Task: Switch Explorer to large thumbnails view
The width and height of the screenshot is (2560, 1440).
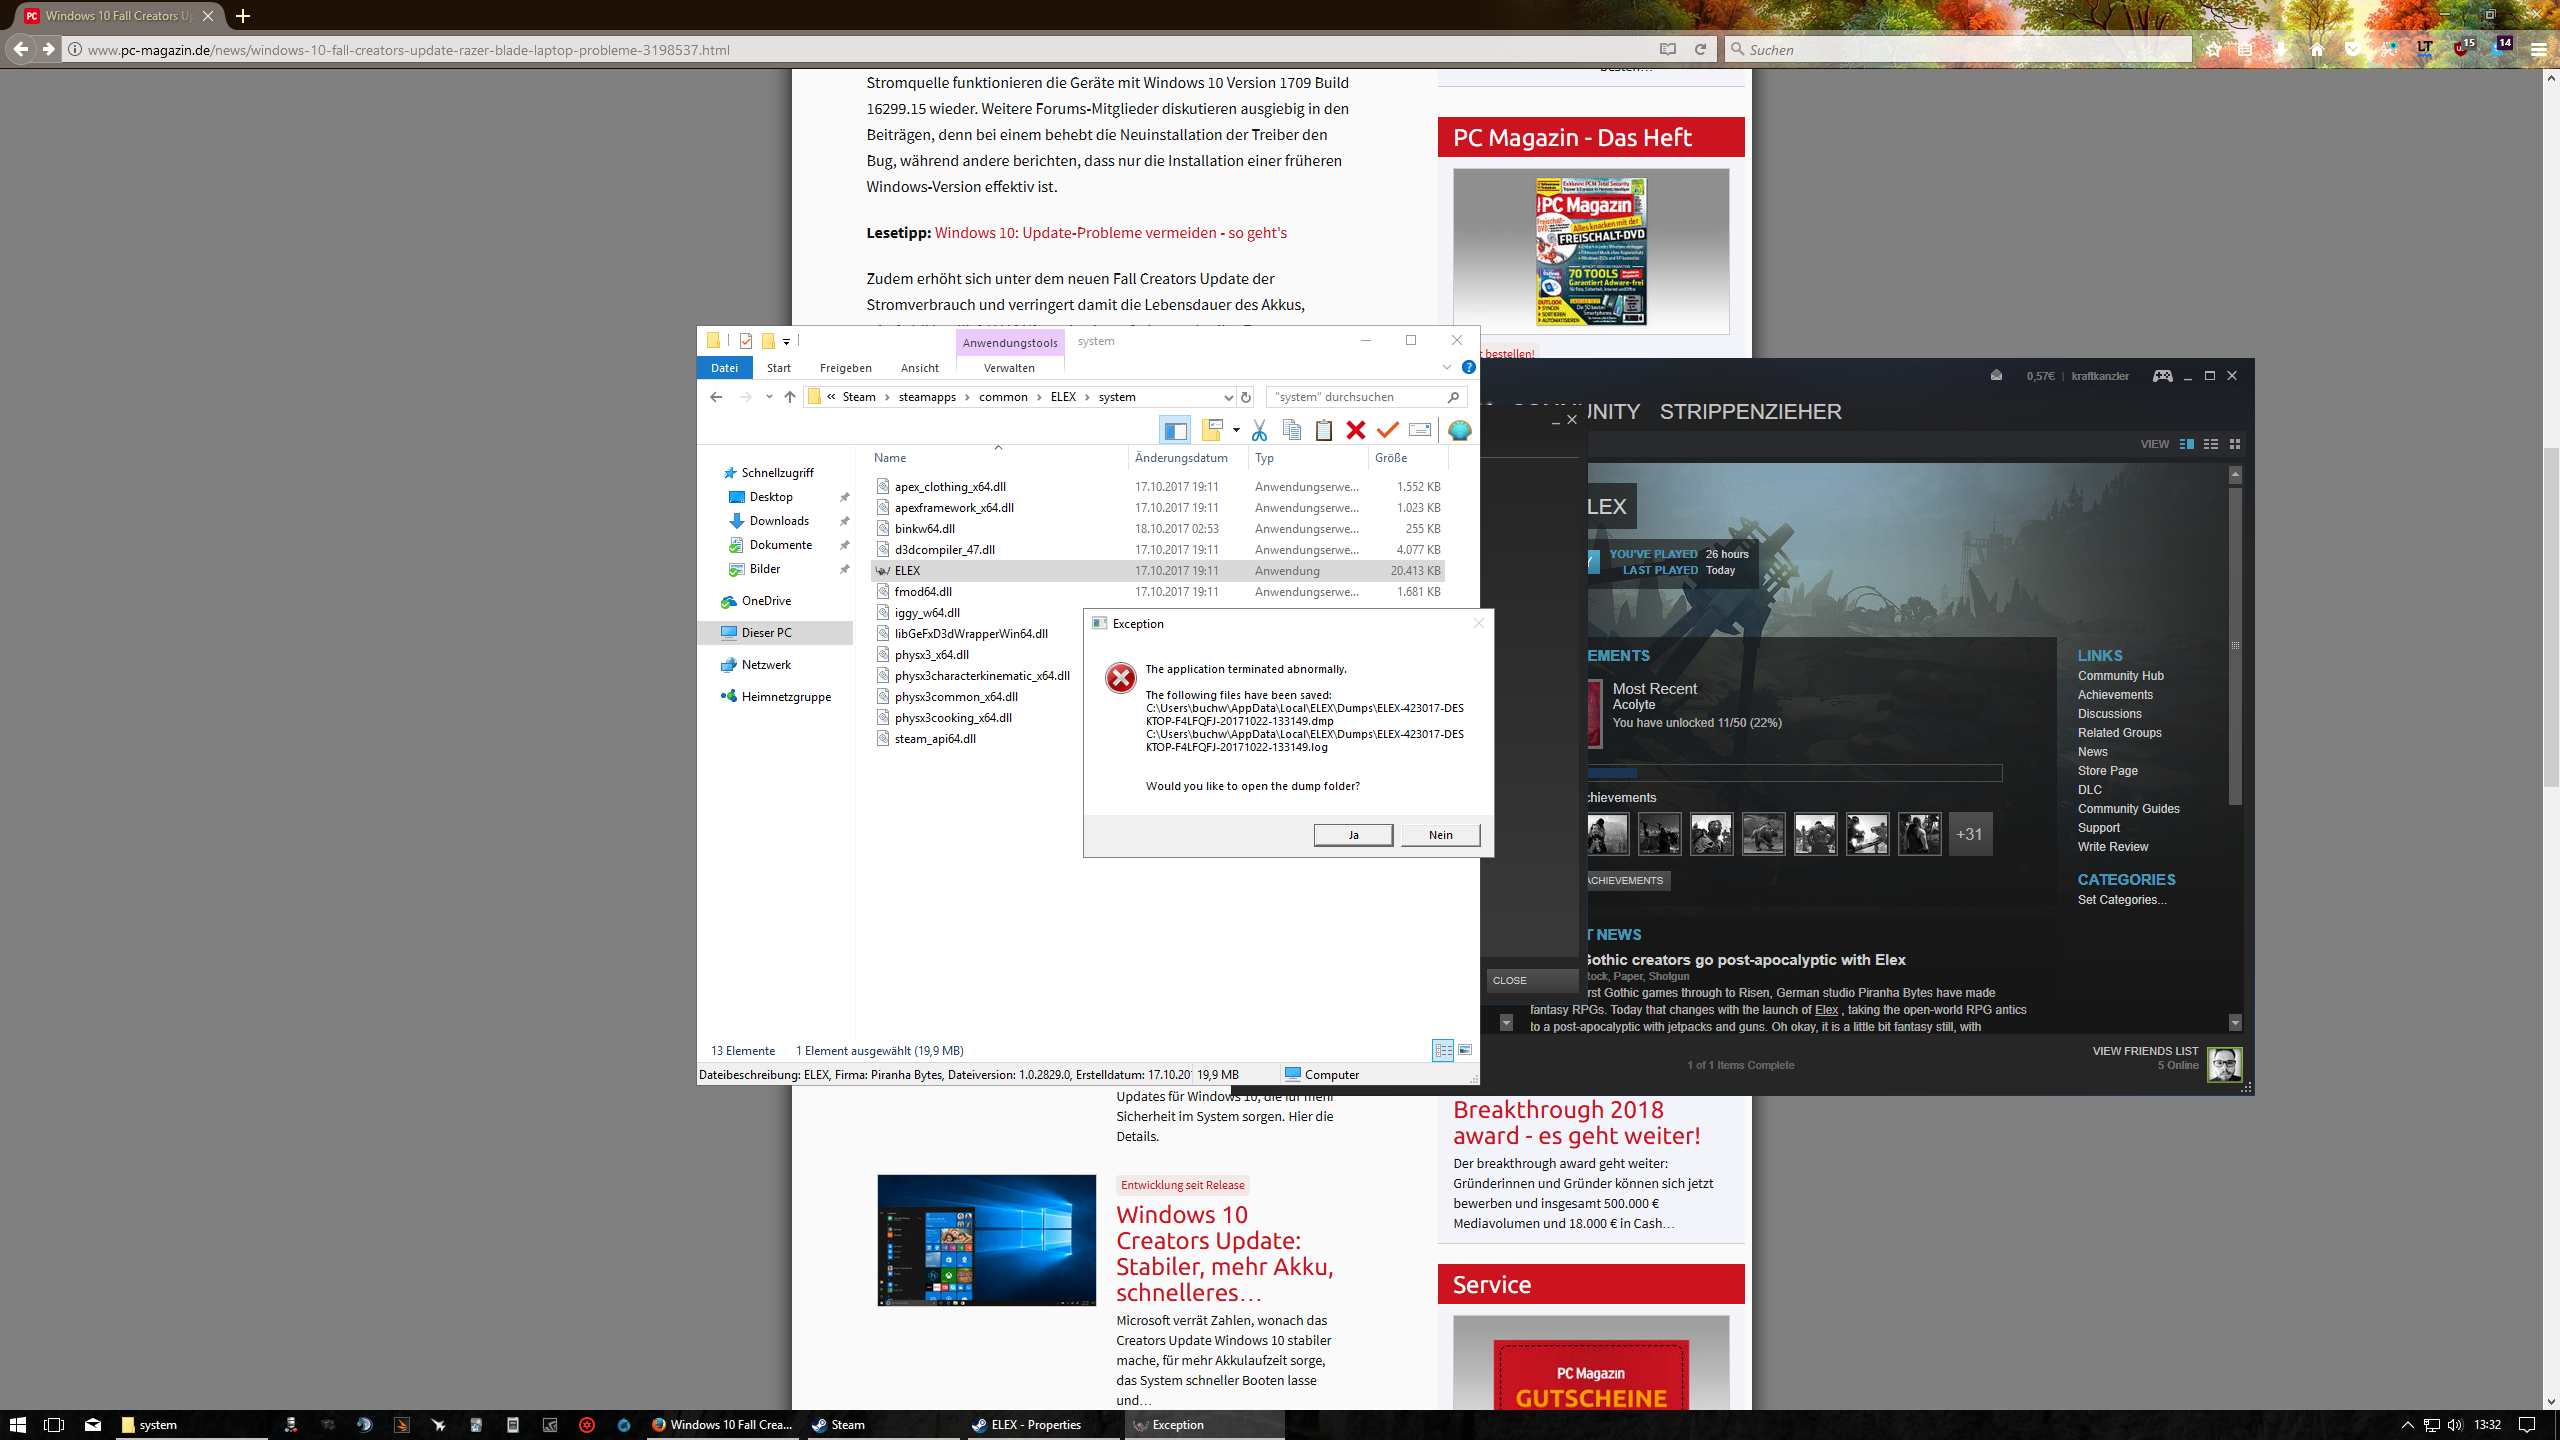Action: [x=1465, y=1050]
